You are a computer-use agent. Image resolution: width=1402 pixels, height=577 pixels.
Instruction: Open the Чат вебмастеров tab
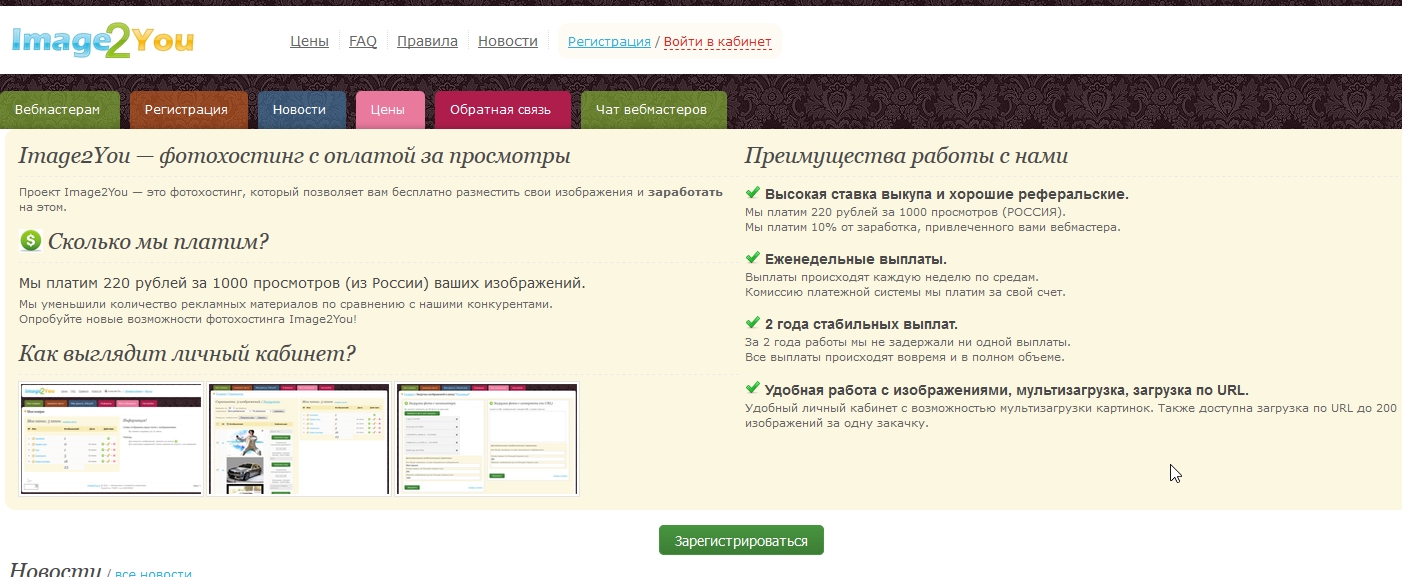click(652, 110)
